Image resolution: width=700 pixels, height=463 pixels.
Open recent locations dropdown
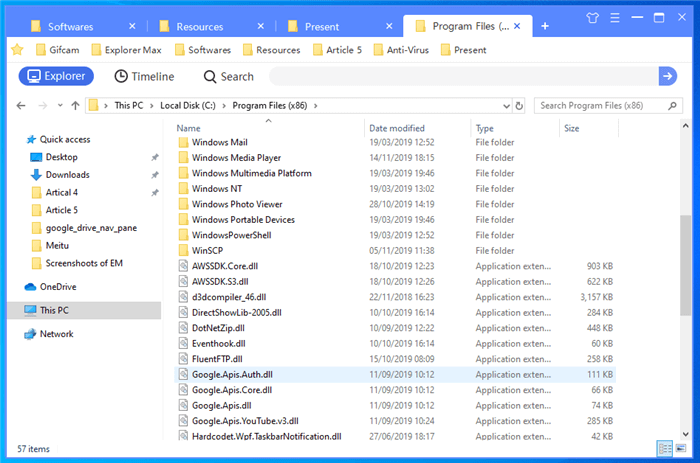(60, 106)
